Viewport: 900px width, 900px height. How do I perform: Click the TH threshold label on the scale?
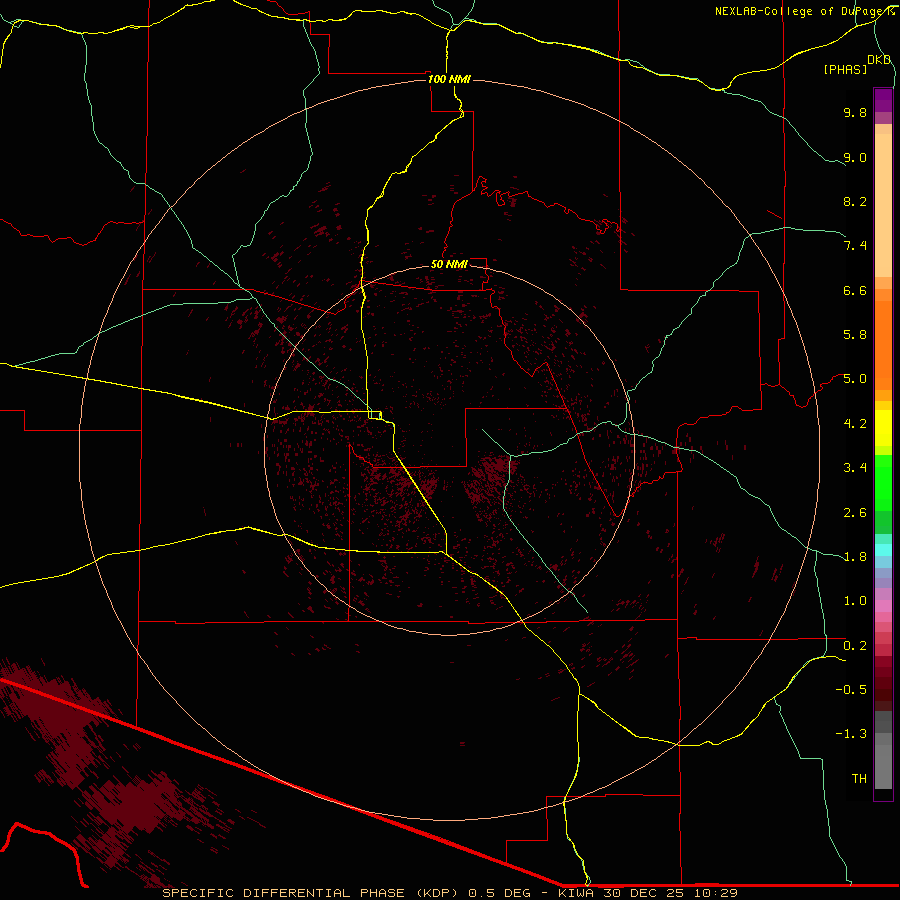pos(859,779)
